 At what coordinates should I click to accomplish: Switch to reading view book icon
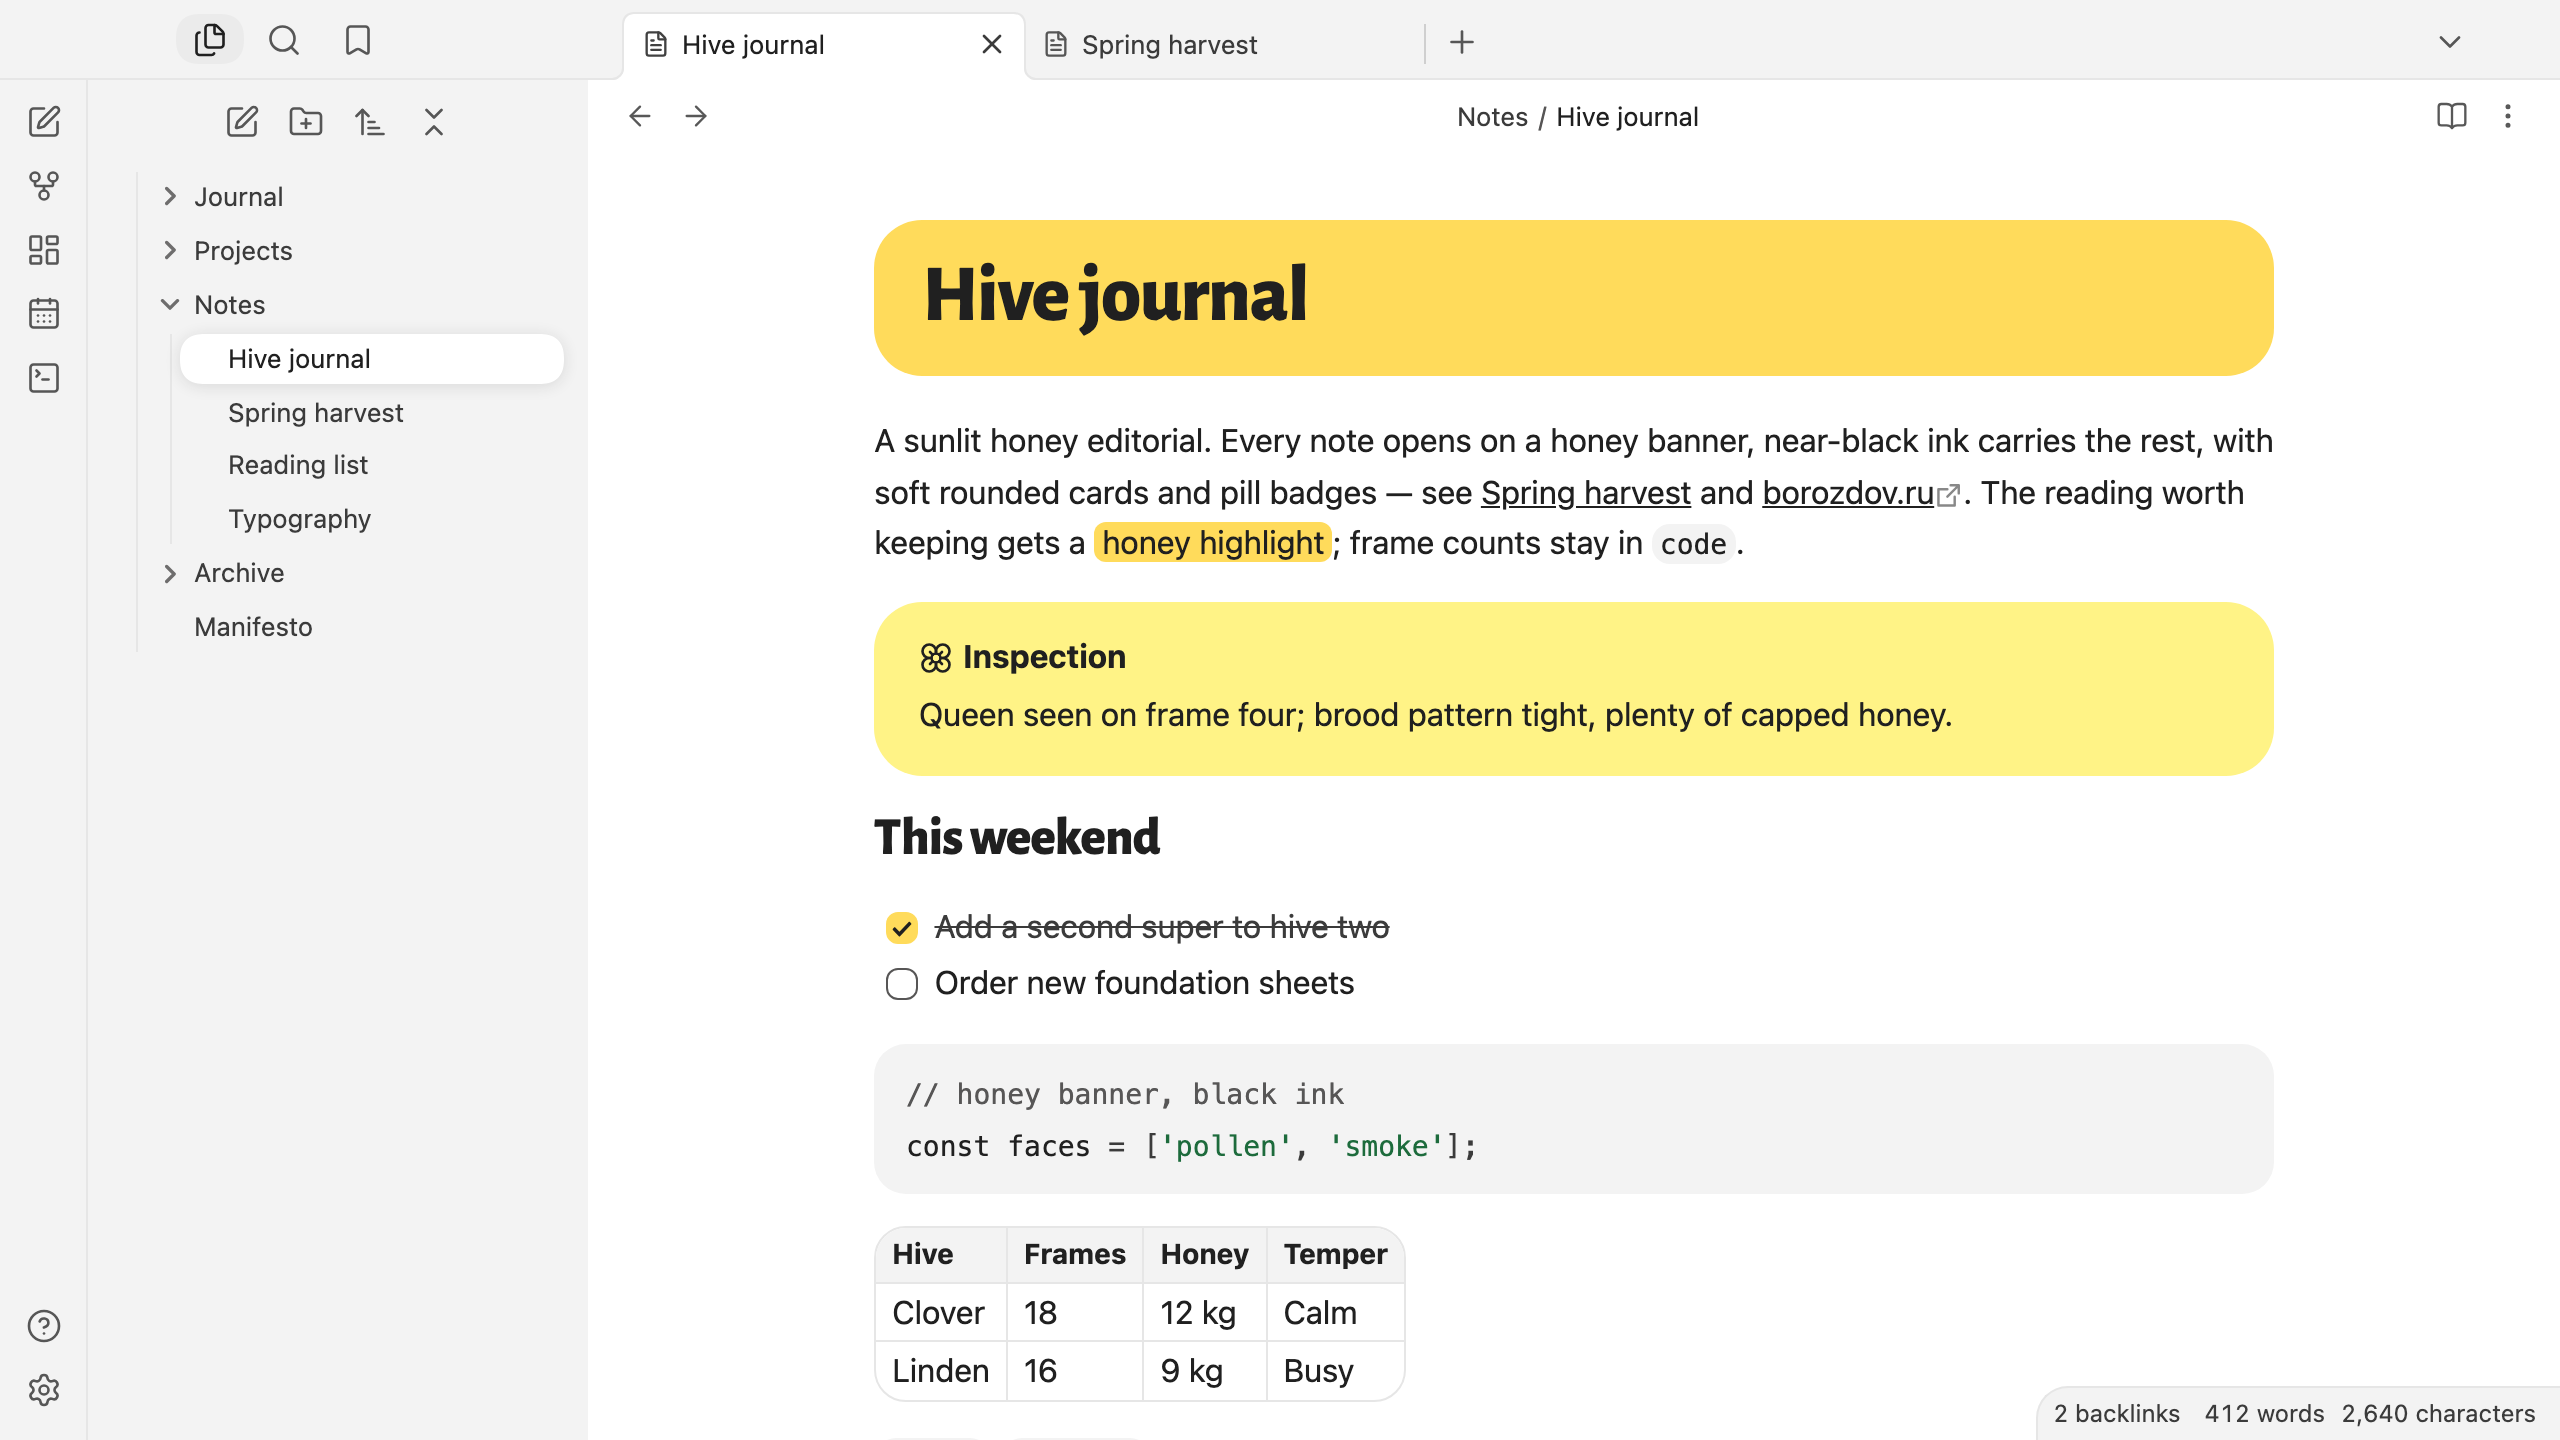click(x=2451, y=117)
